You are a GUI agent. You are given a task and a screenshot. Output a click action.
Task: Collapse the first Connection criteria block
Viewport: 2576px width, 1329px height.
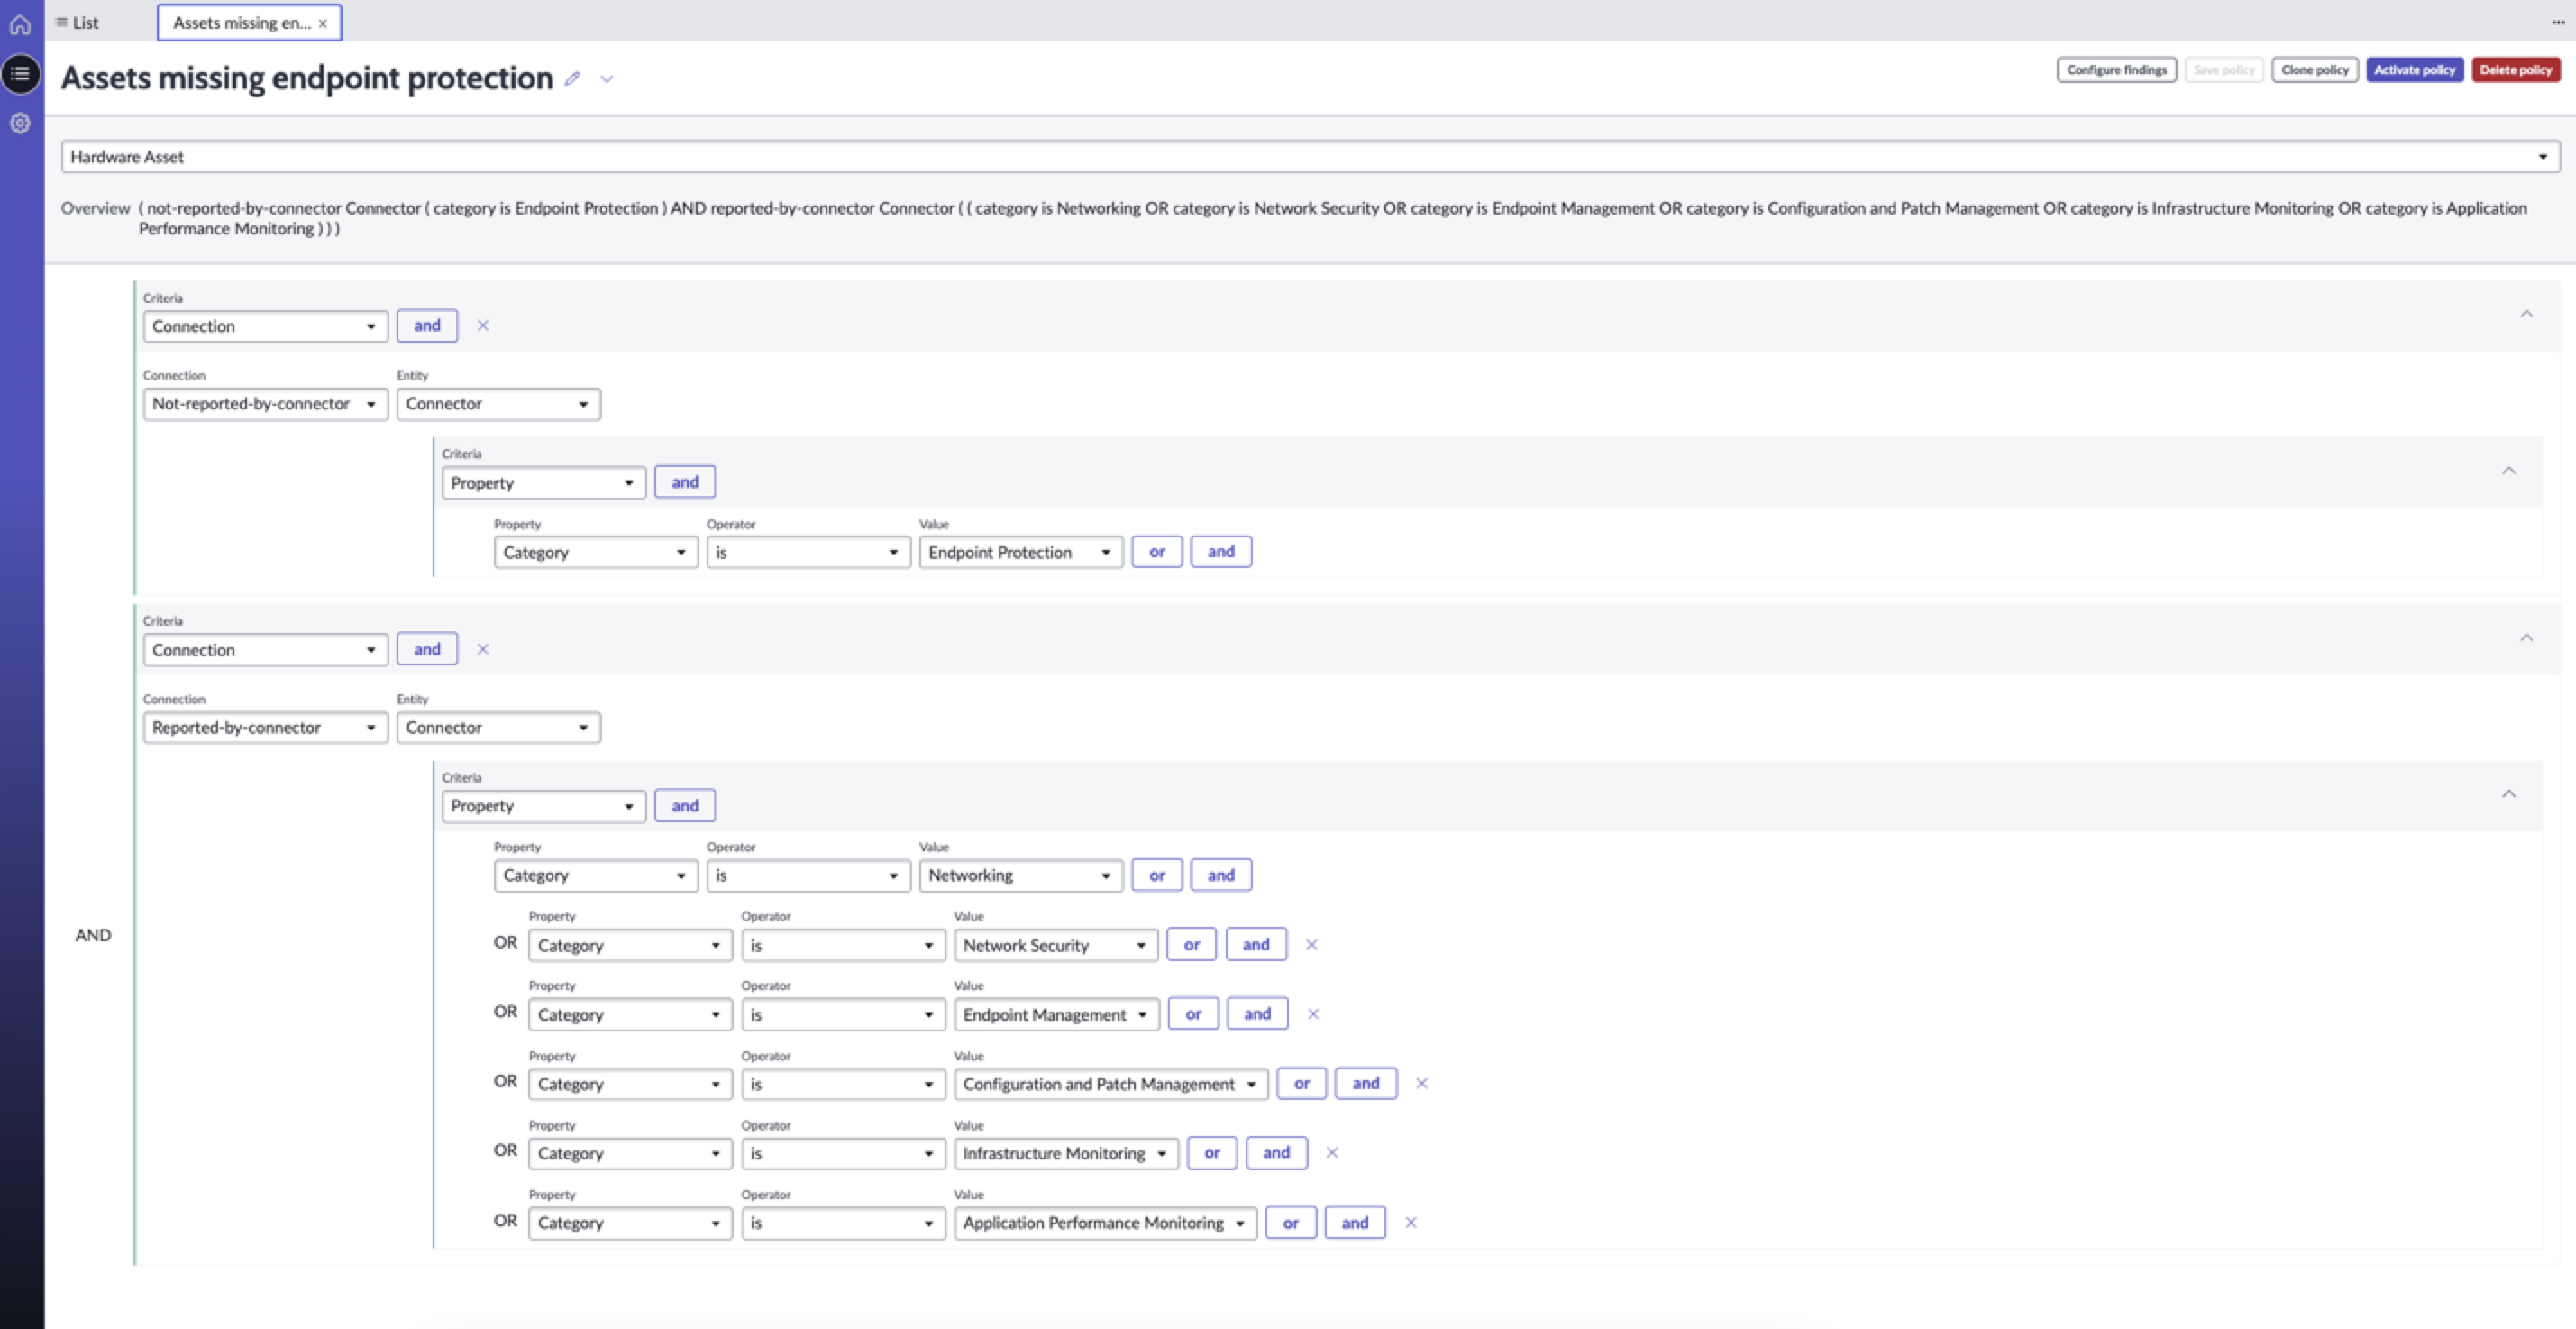coord(2526,314)
